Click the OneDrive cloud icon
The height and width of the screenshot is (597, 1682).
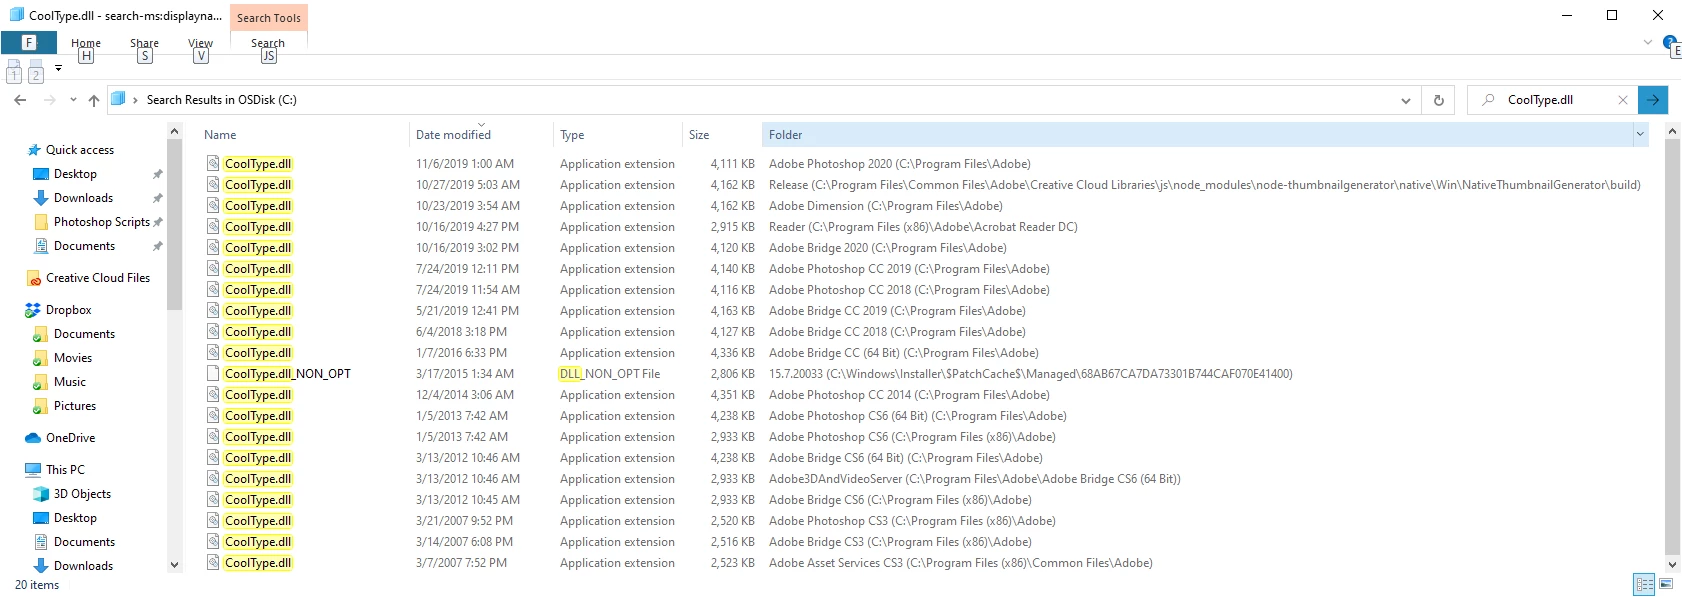(x=33, y=438)
